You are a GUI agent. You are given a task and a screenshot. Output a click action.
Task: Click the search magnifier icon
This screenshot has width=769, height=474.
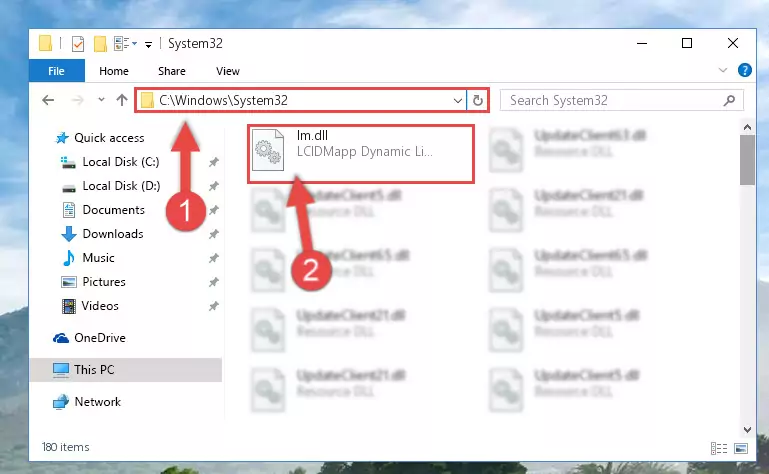(x=729, y=101)
